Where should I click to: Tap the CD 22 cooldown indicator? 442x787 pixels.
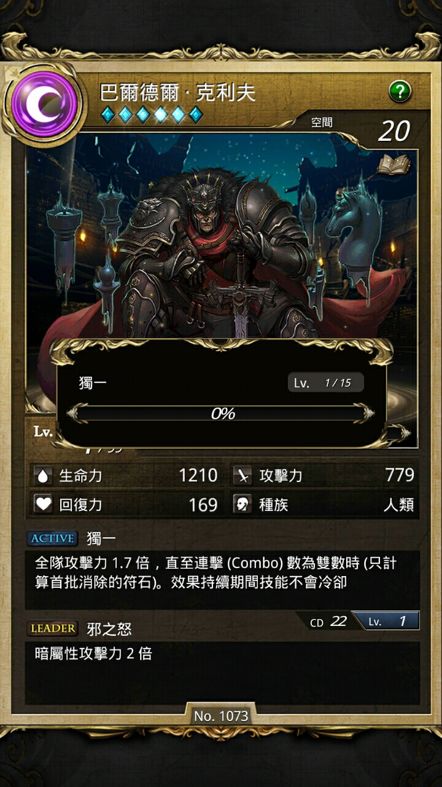tap(328, 621)
